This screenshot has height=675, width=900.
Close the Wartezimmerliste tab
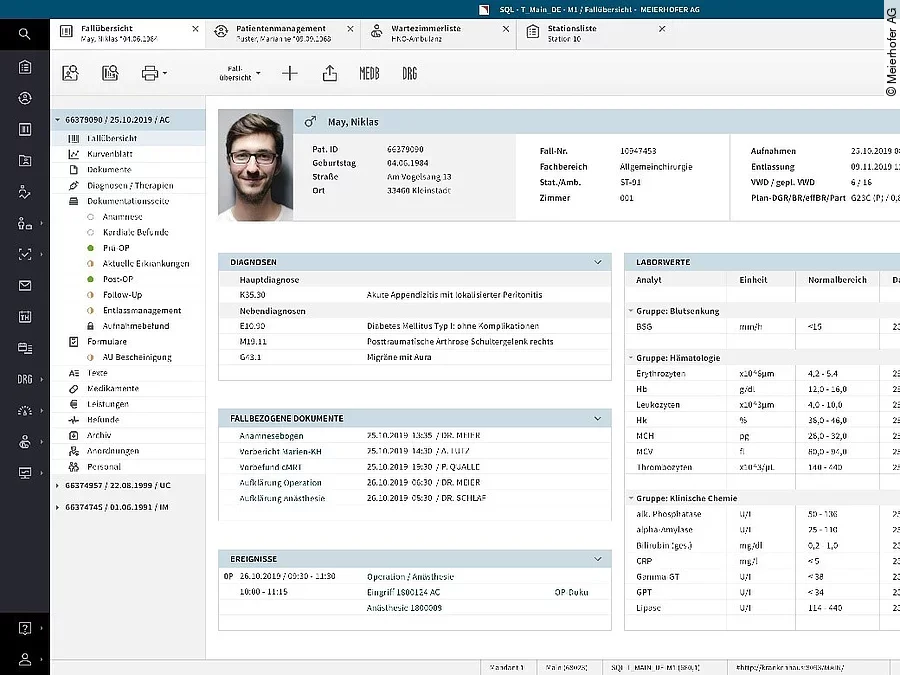505,29
